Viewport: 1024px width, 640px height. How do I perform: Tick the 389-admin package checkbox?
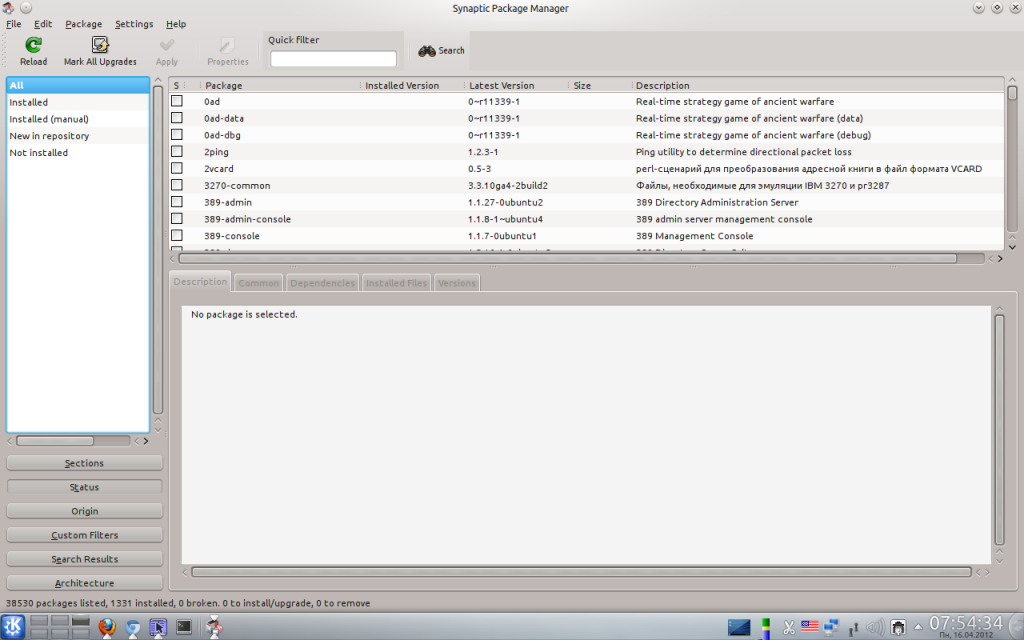177,202
